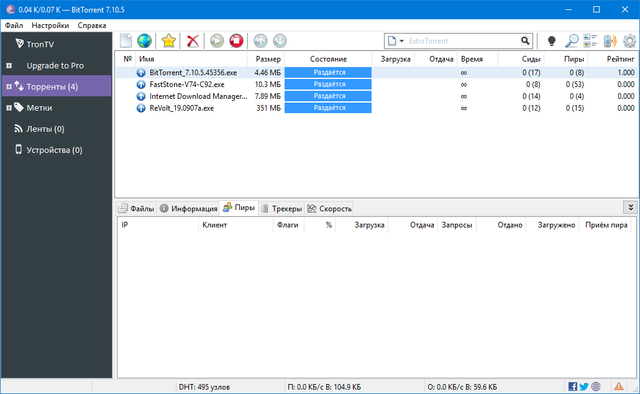This screenshot has height=394, width=640.
Task: Click status icon of BitTorrent_7.10.5.45356.exe
Action: (141, 73)
